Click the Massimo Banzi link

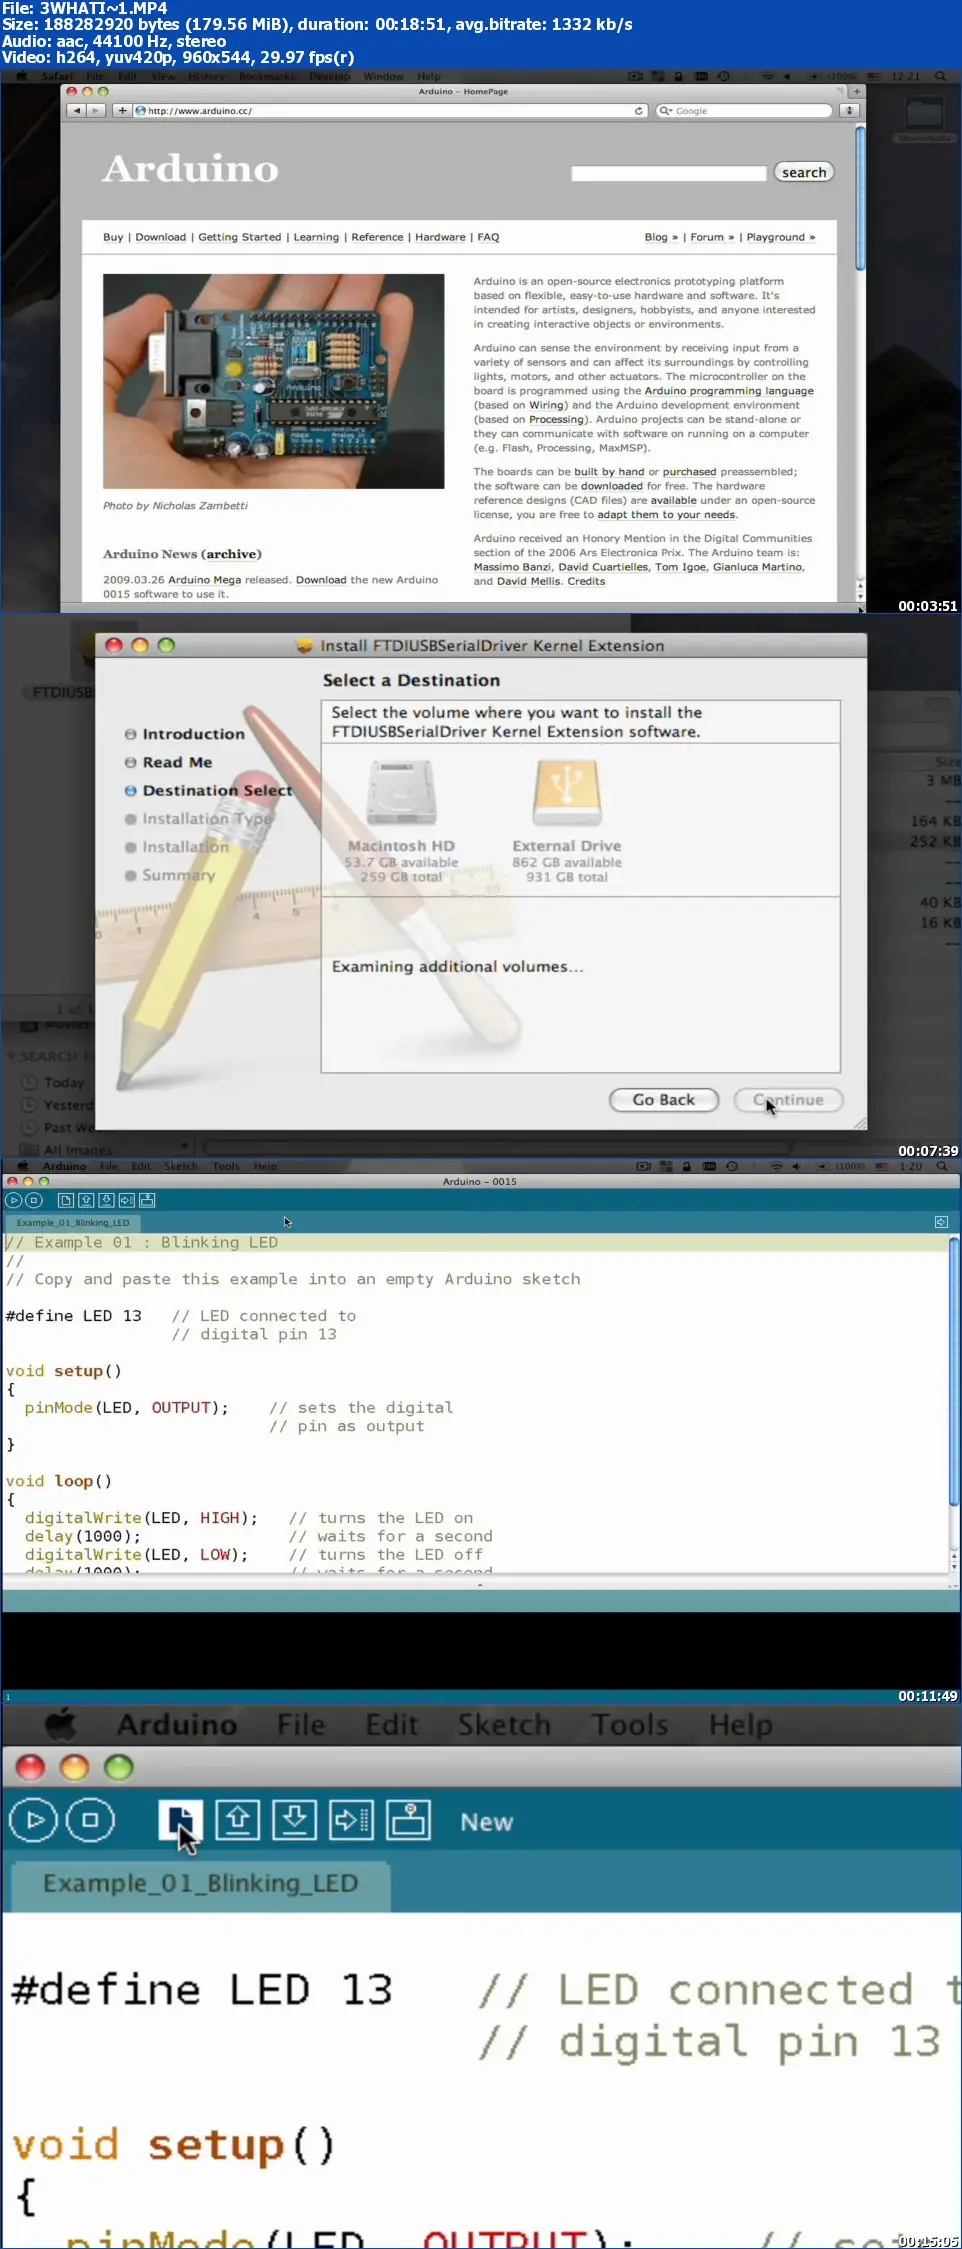pos(512,567)
